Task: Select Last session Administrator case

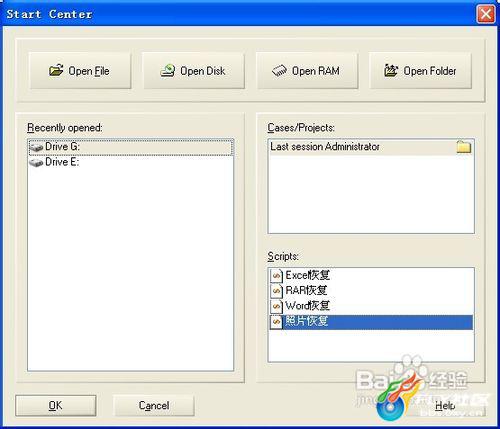Action: click(x=371, y=147)
